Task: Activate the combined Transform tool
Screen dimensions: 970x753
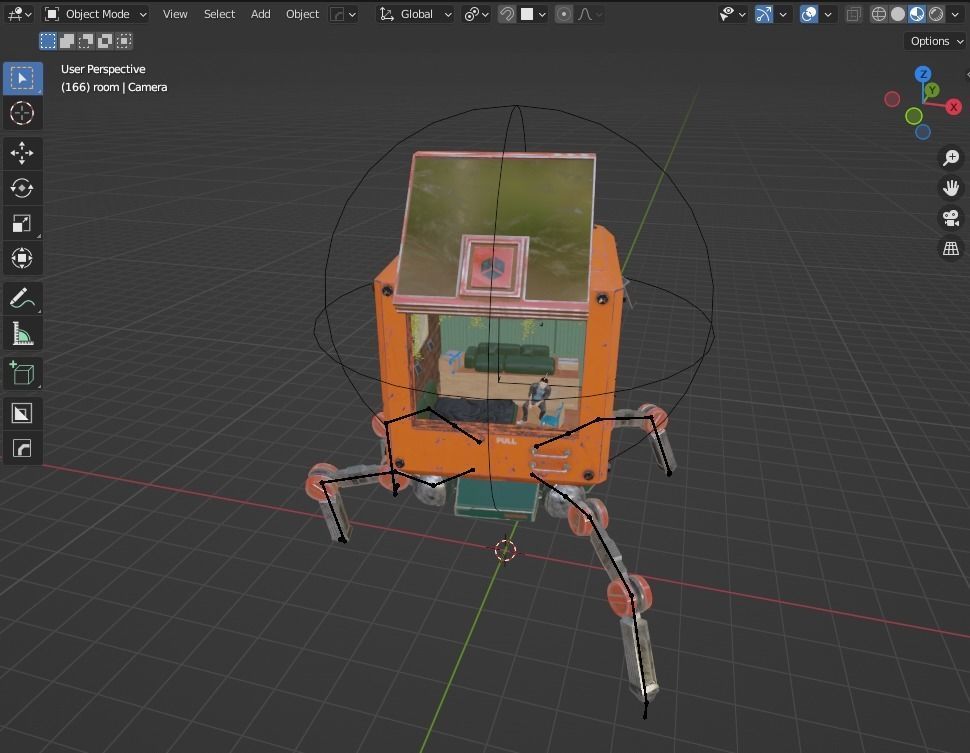Action: [22, 258]
